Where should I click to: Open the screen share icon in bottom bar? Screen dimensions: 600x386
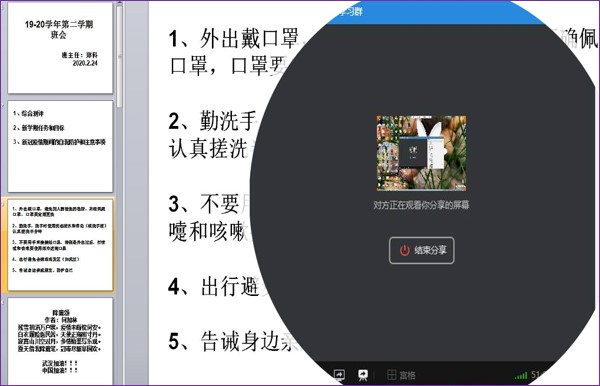339,375
